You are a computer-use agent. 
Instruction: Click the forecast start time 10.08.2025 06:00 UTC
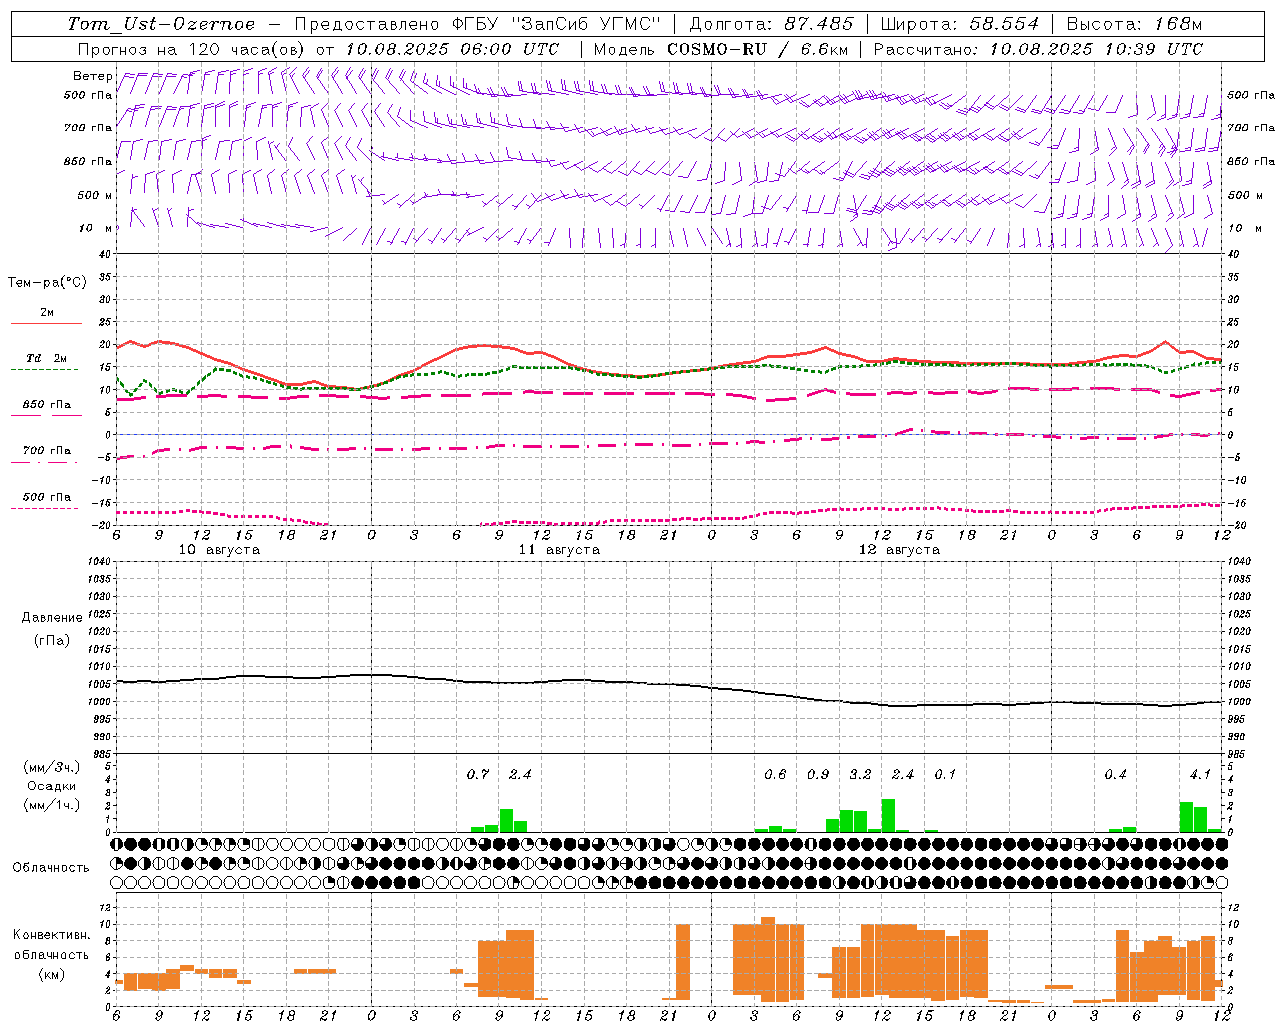pyautogui.click(x=452, y=49)
